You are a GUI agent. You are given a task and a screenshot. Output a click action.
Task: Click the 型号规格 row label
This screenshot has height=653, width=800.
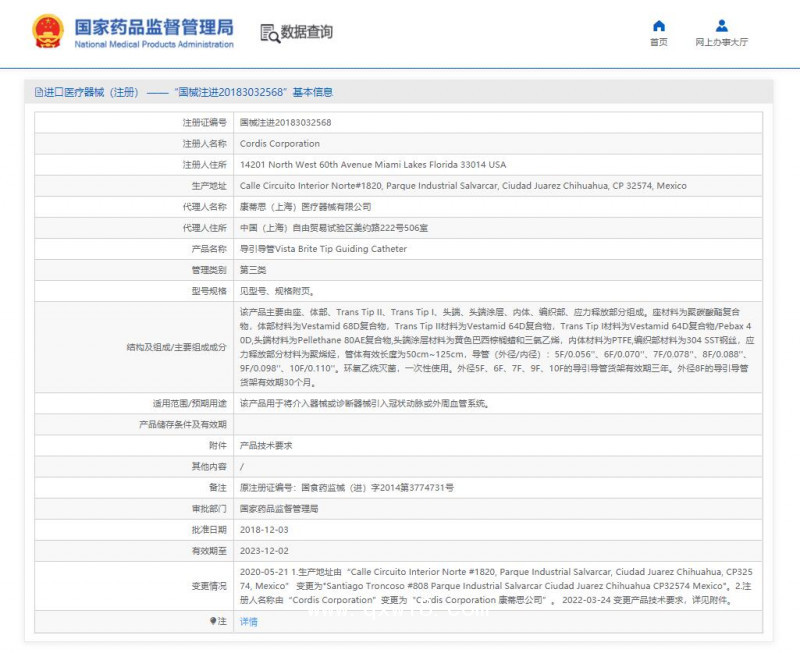pos(209,291)
